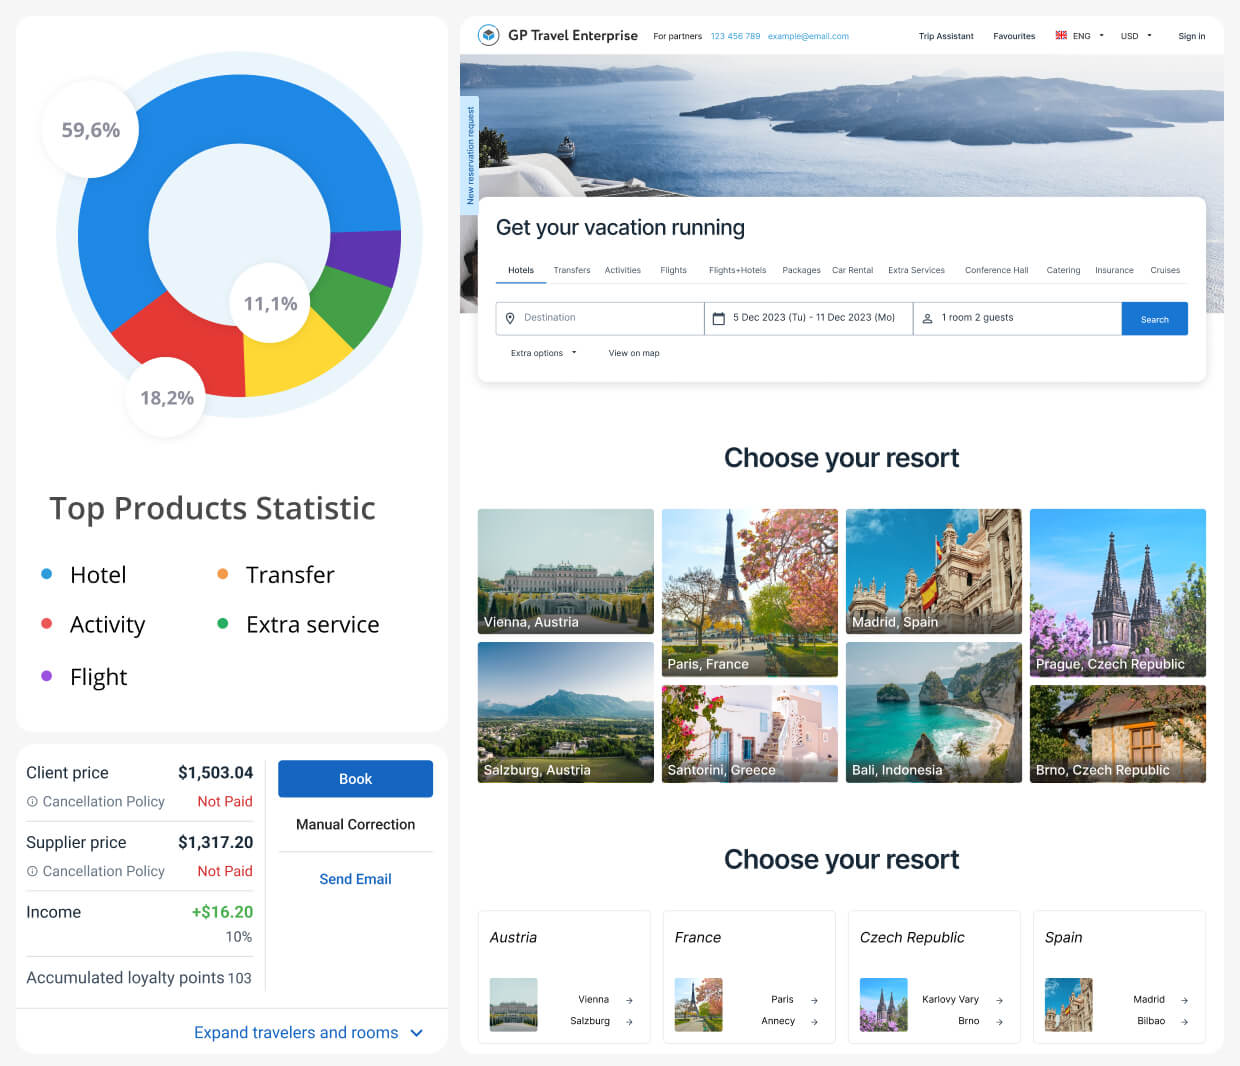Click the calendar icon in date field
Viewport: 1240px width, 1066px height.
(718, 318)
